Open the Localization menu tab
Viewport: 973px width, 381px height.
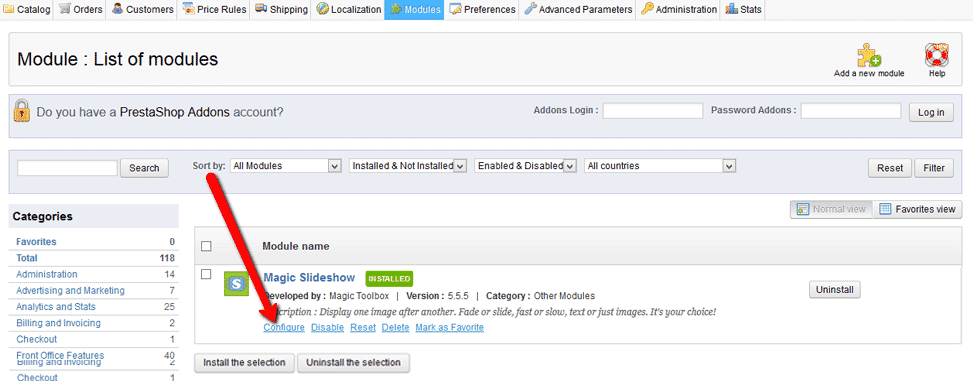[348, 9]
